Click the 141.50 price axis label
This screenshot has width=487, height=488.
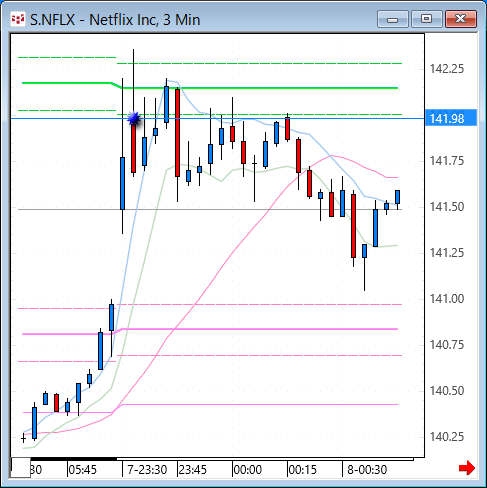[447, 207]
